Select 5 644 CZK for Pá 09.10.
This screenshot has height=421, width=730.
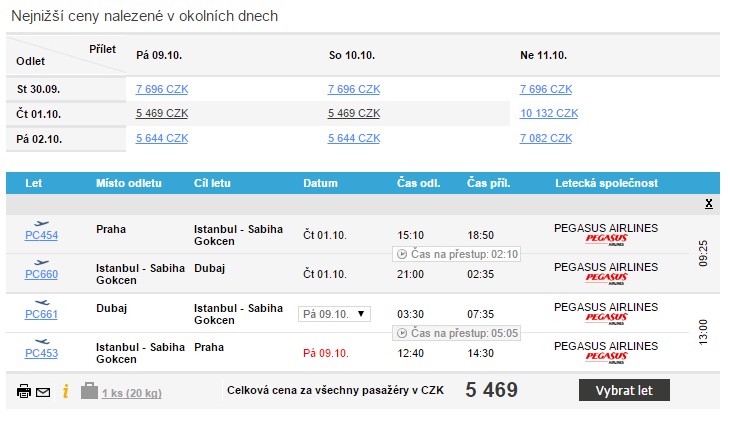[162, 138]
